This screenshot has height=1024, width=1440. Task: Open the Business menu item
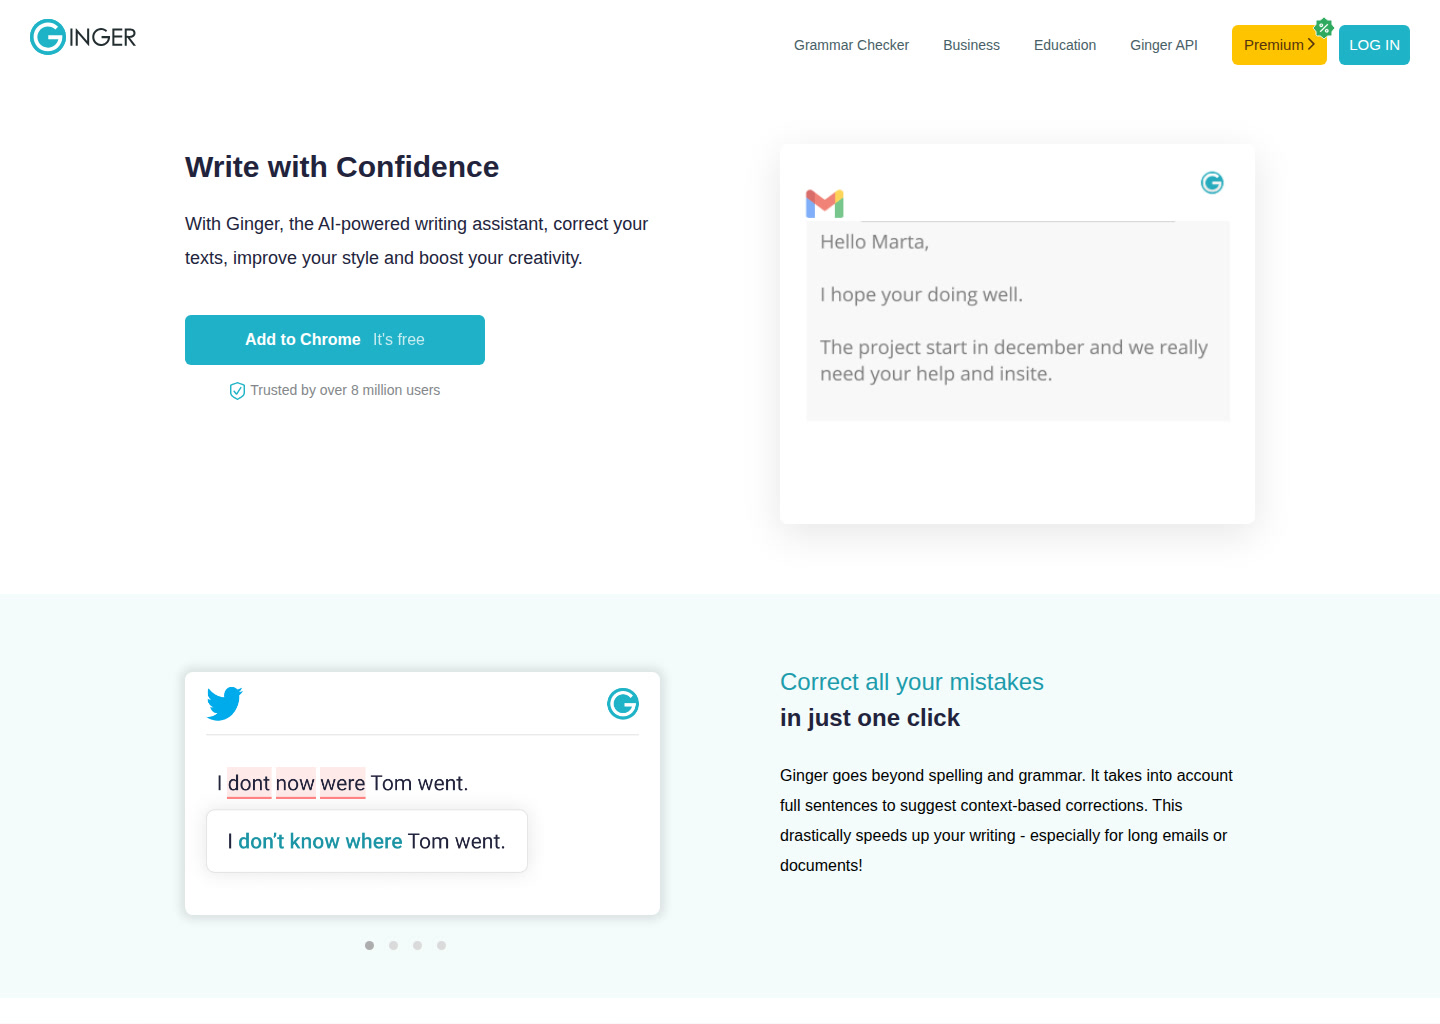[971, 45]
